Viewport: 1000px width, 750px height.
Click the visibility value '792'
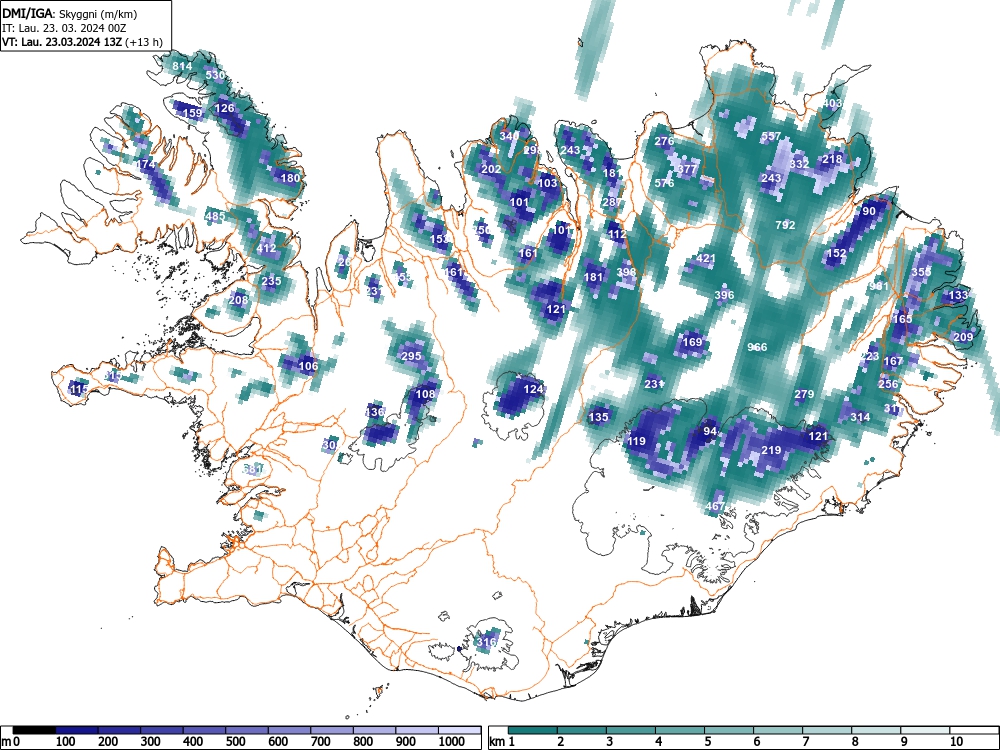(x=785, y=225)
